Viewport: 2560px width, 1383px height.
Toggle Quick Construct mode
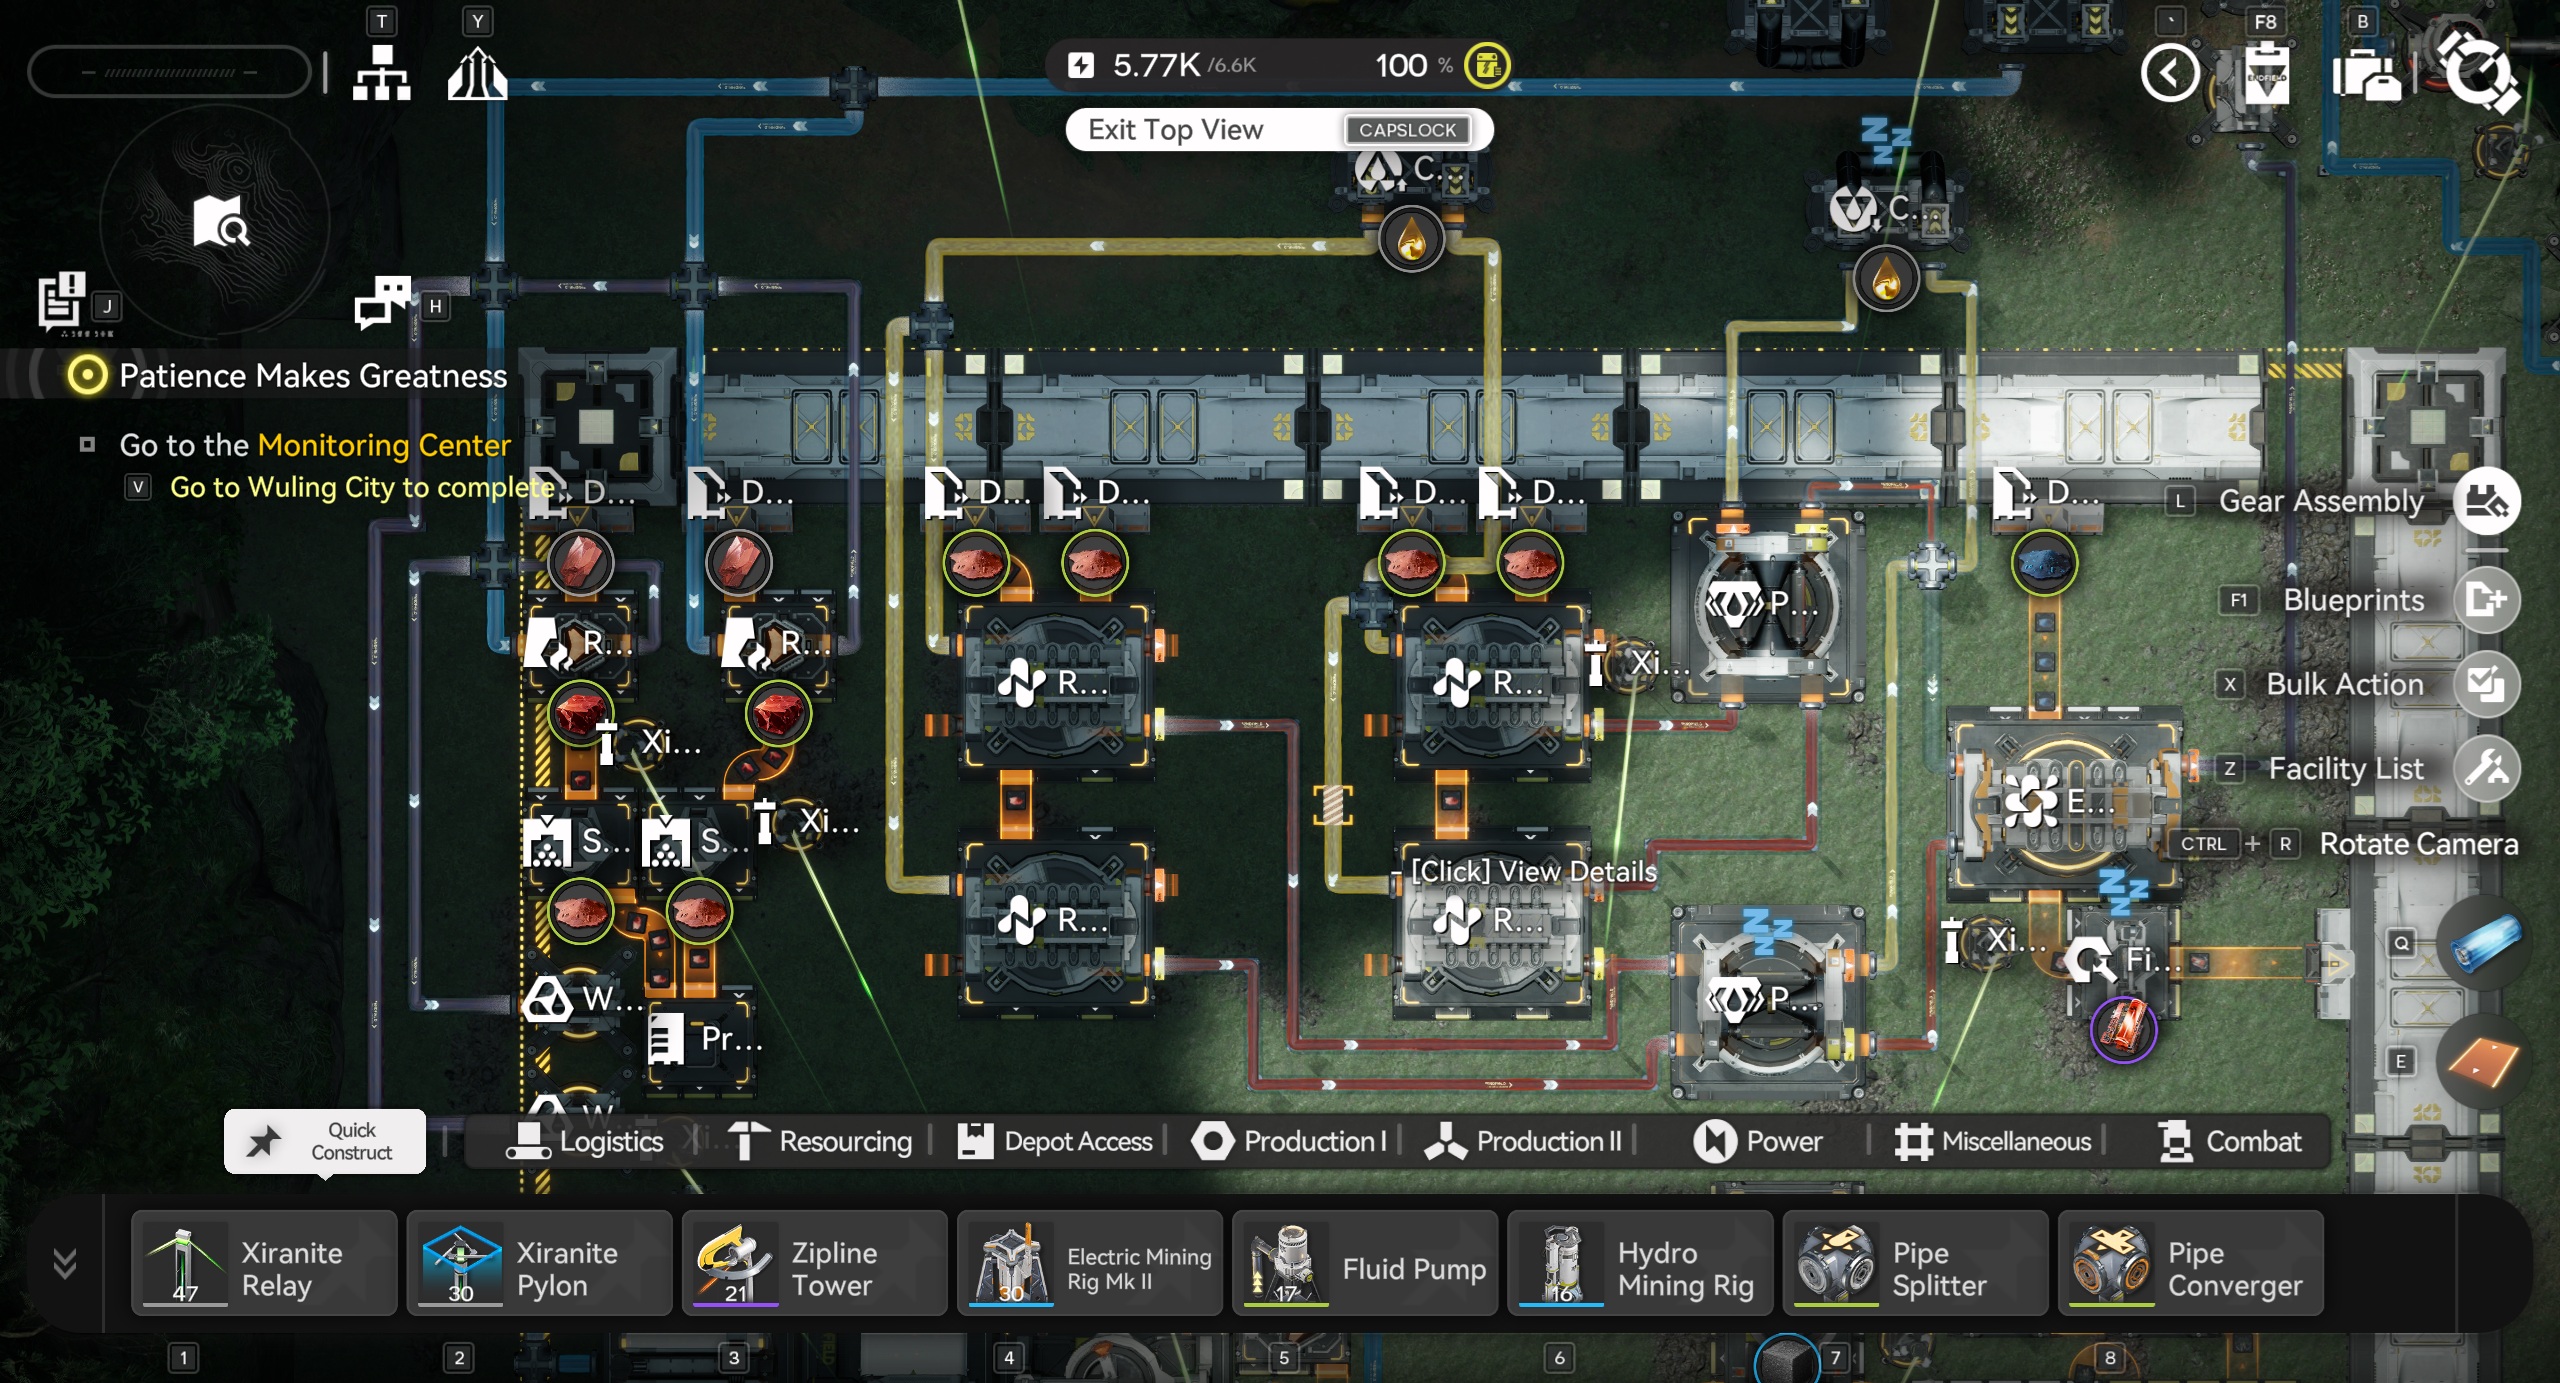[325, 1141]
